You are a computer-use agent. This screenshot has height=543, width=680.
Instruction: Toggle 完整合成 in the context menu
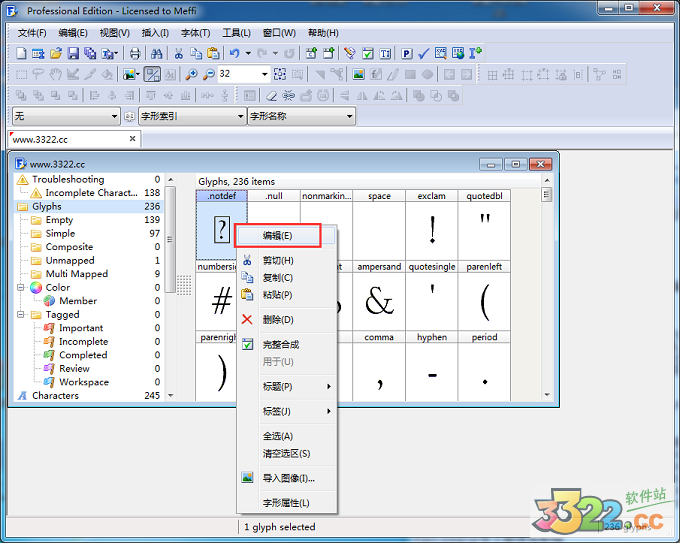tap(280, 344)
